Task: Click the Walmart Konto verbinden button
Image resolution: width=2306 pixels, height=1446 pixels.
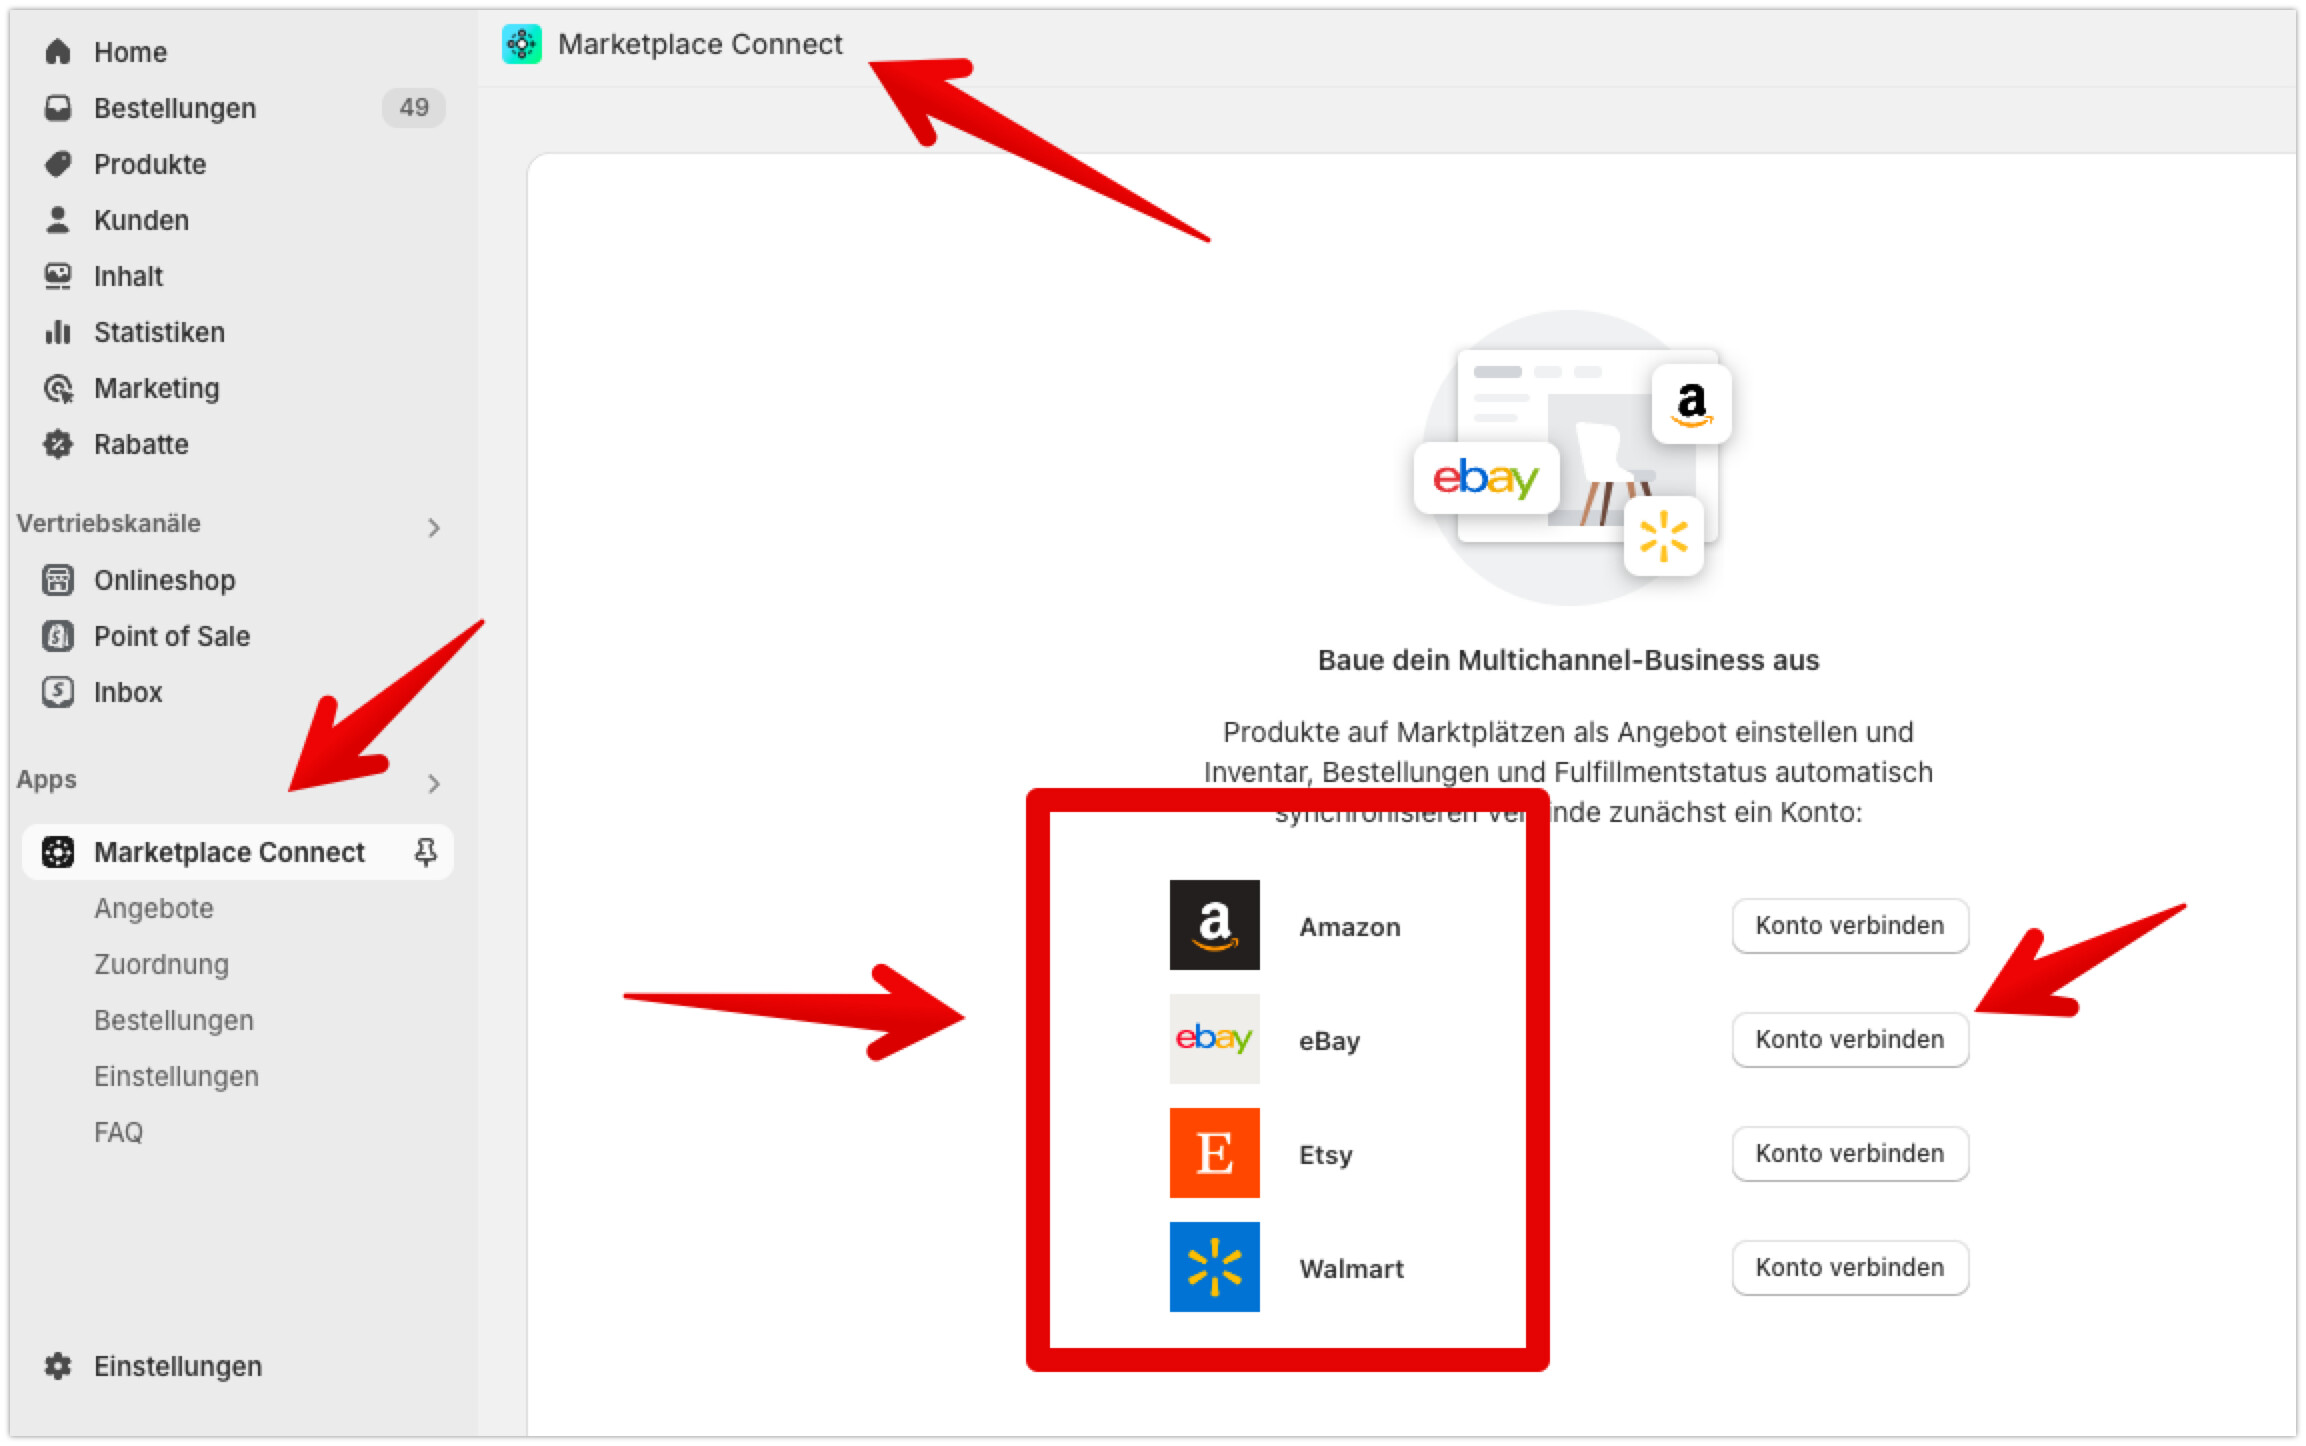Action: click(x=1849, y=1267)
